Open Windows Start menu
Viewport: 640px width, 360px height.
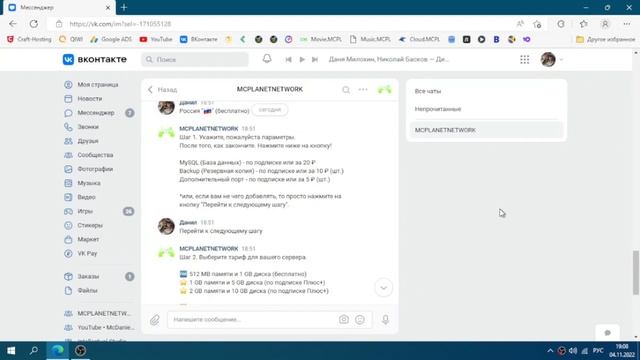coord(11,351)
